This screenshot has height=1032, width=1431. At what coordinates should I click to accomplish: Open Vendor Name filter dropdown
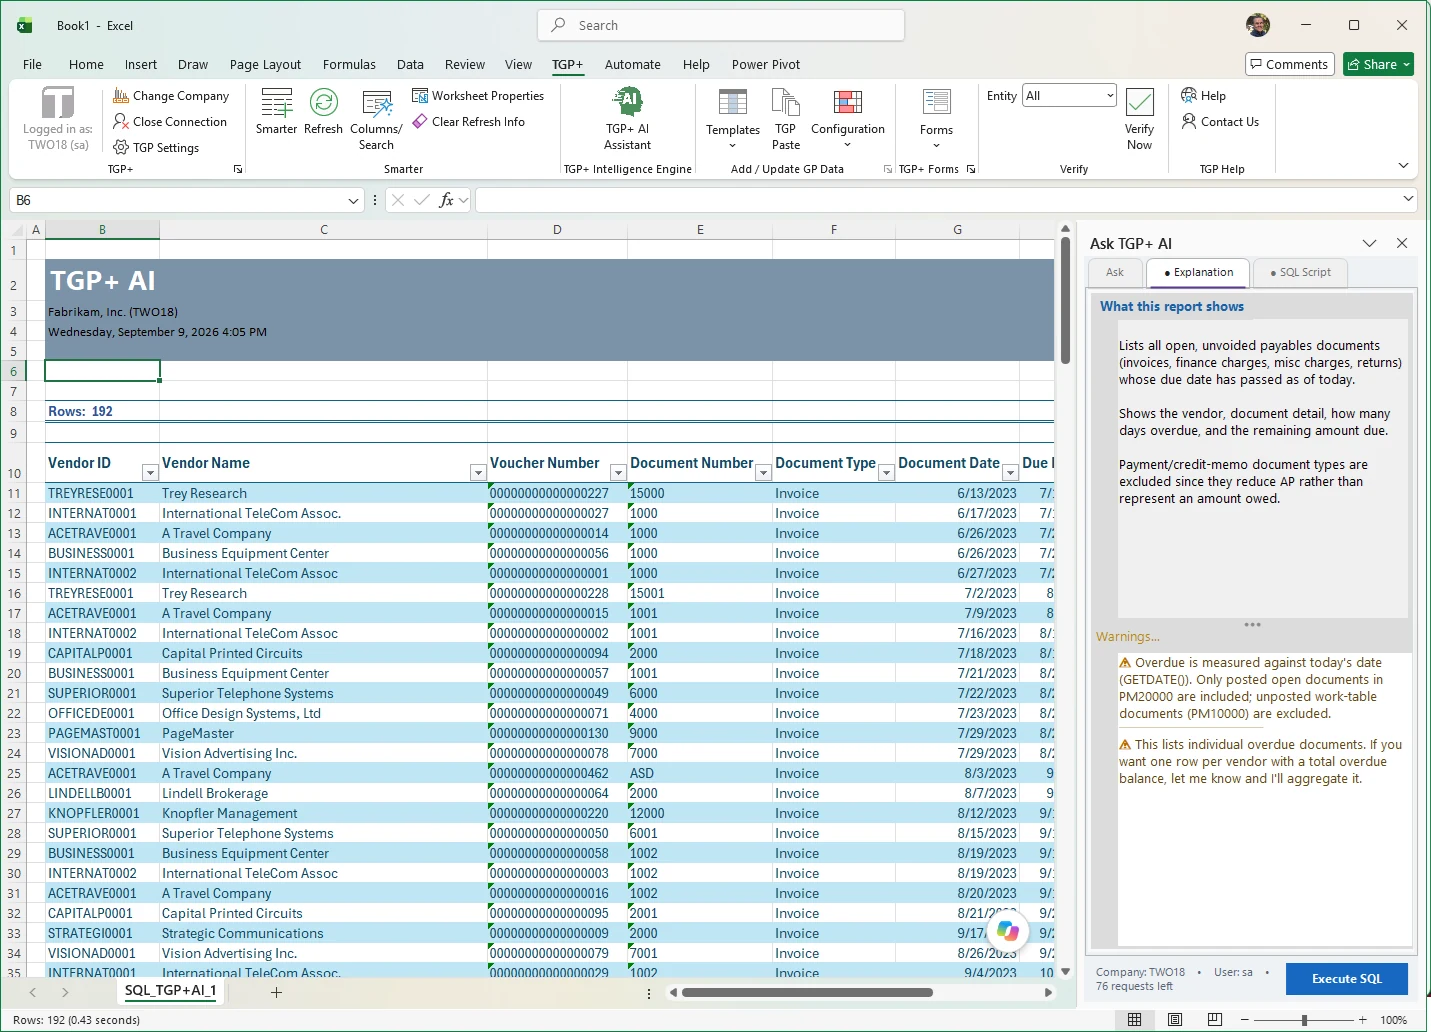(478, 473)
